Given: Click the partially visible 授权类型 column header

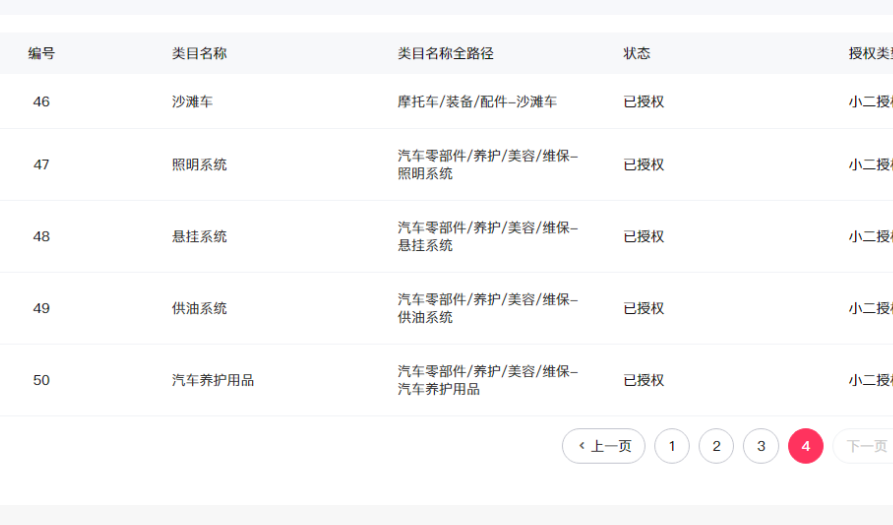Looking at the screenshot, I should click(x=869, y=53).
